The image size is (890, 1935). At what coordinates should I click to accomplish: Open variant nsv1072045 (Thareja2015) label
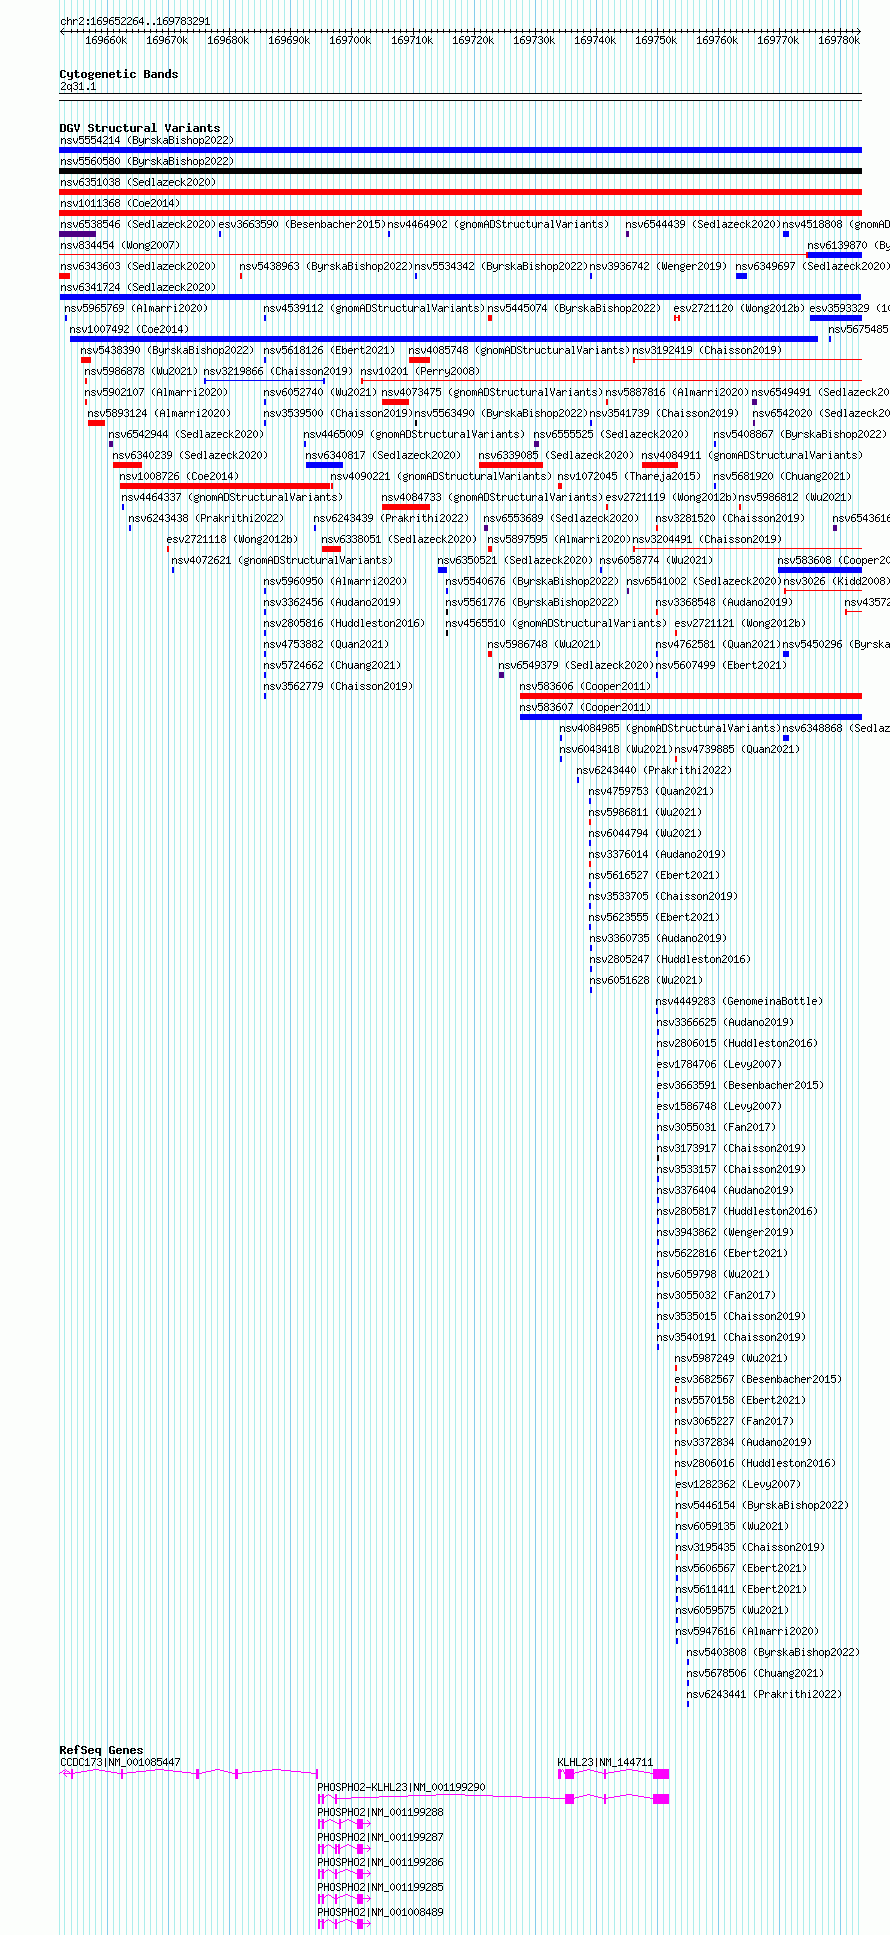pyautogui.click(x=629, y=476)
